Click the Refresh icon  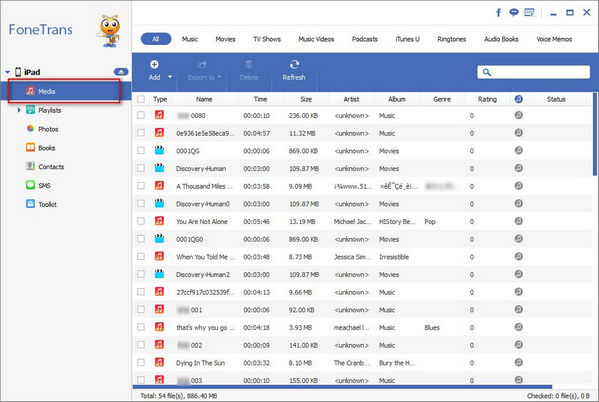click(294, 64)
